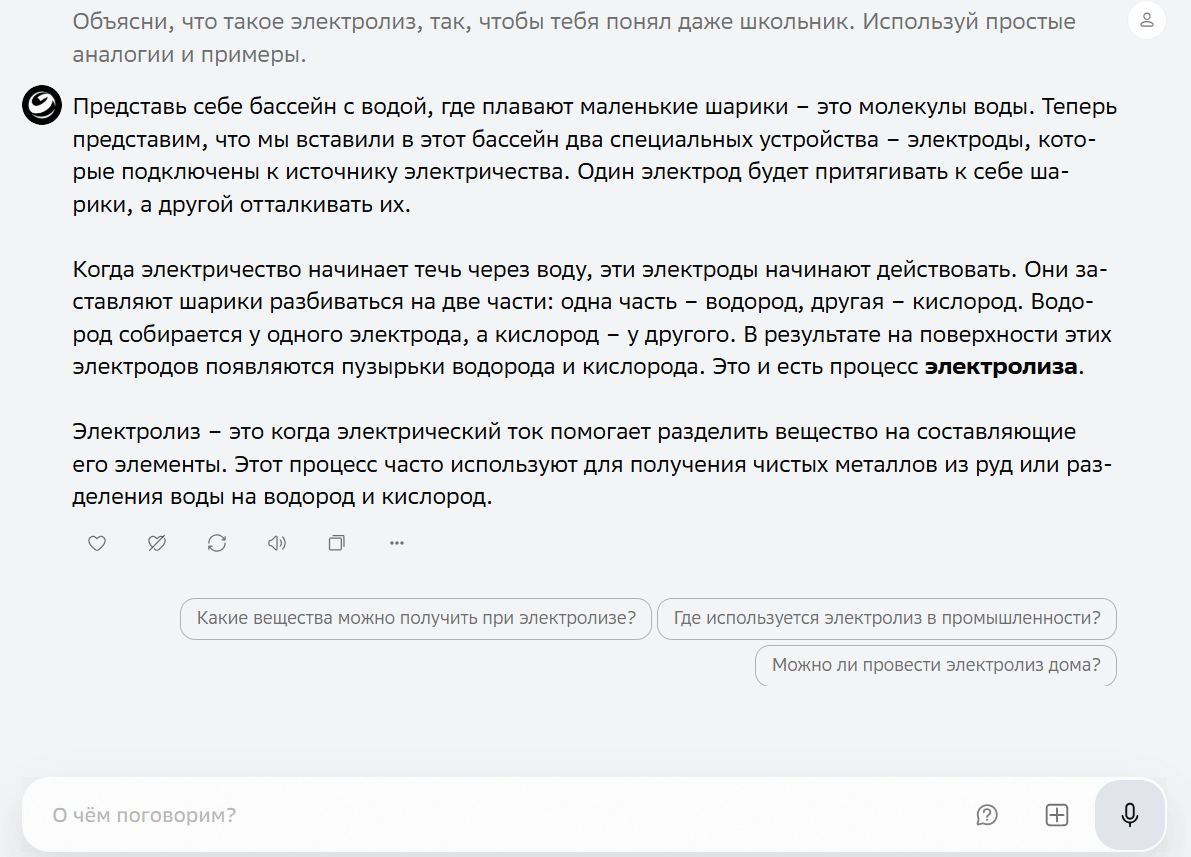Like Alice's answer with the heart icon
1191x857 pixels.
(96, 543)
